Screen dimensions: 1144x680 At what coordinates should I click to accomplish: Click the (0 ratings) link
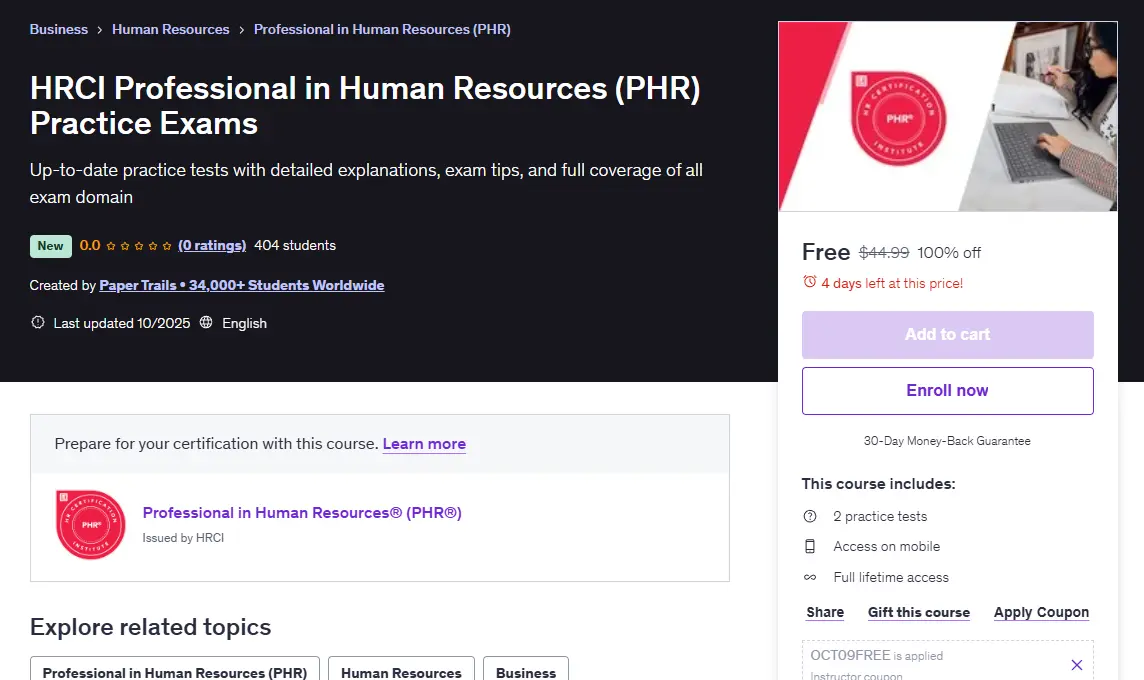(212, 245)
